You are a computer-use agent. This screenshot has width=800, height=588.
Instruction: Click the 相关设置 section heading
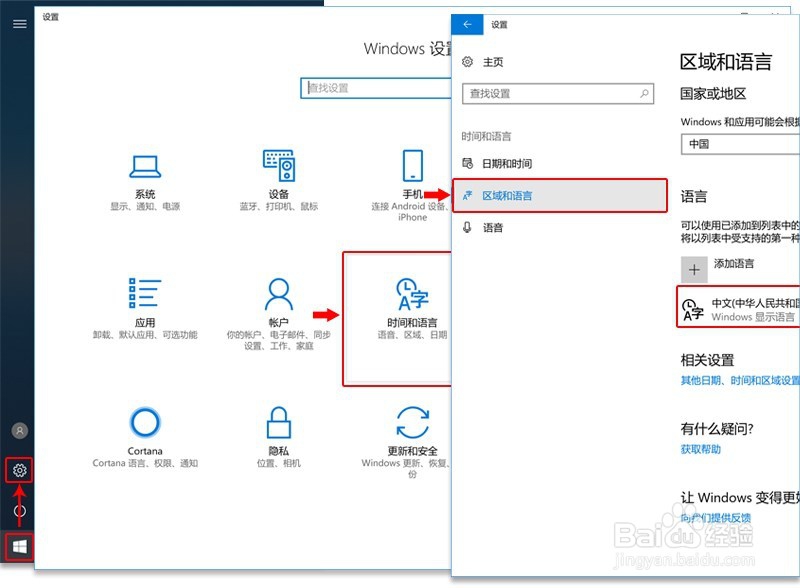(x=707, y=360)
